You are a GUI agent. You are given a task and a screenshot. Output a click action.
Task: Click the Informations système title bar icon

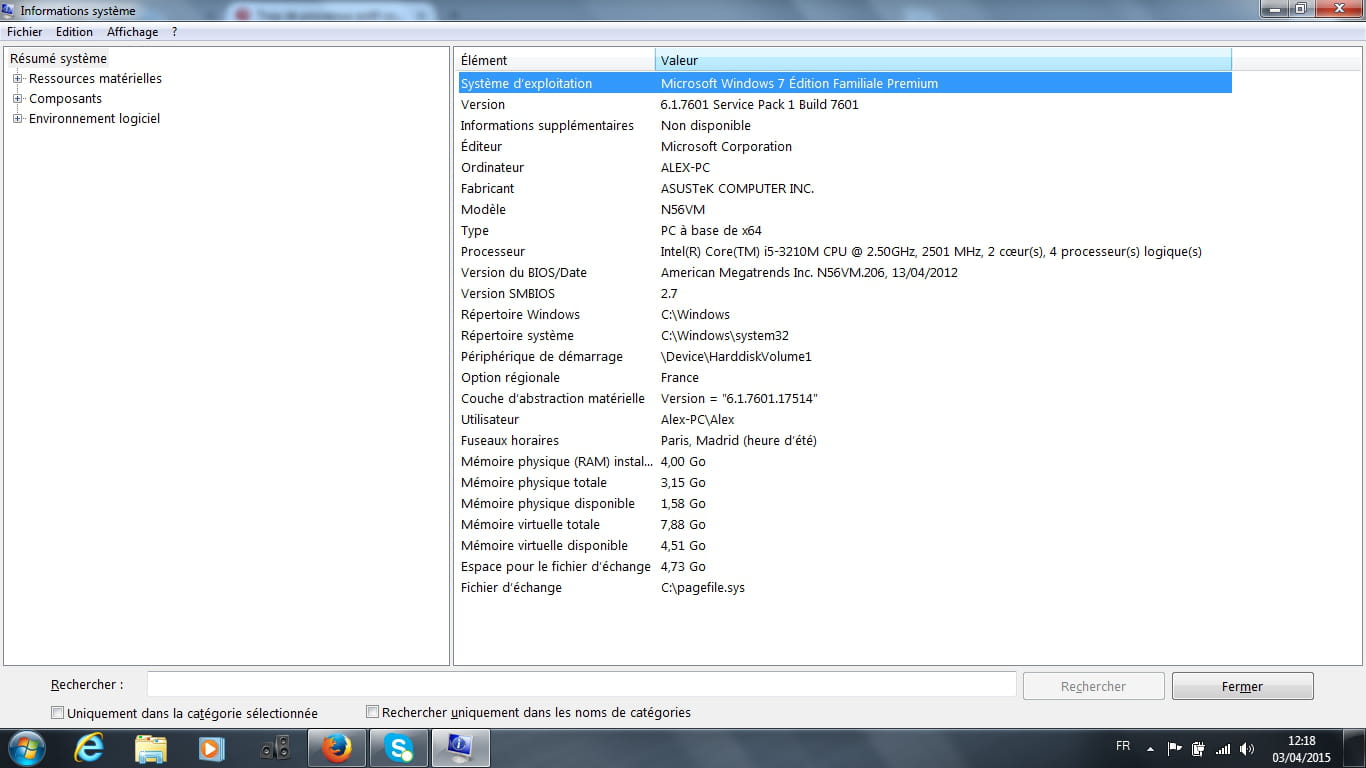[9, 10]
